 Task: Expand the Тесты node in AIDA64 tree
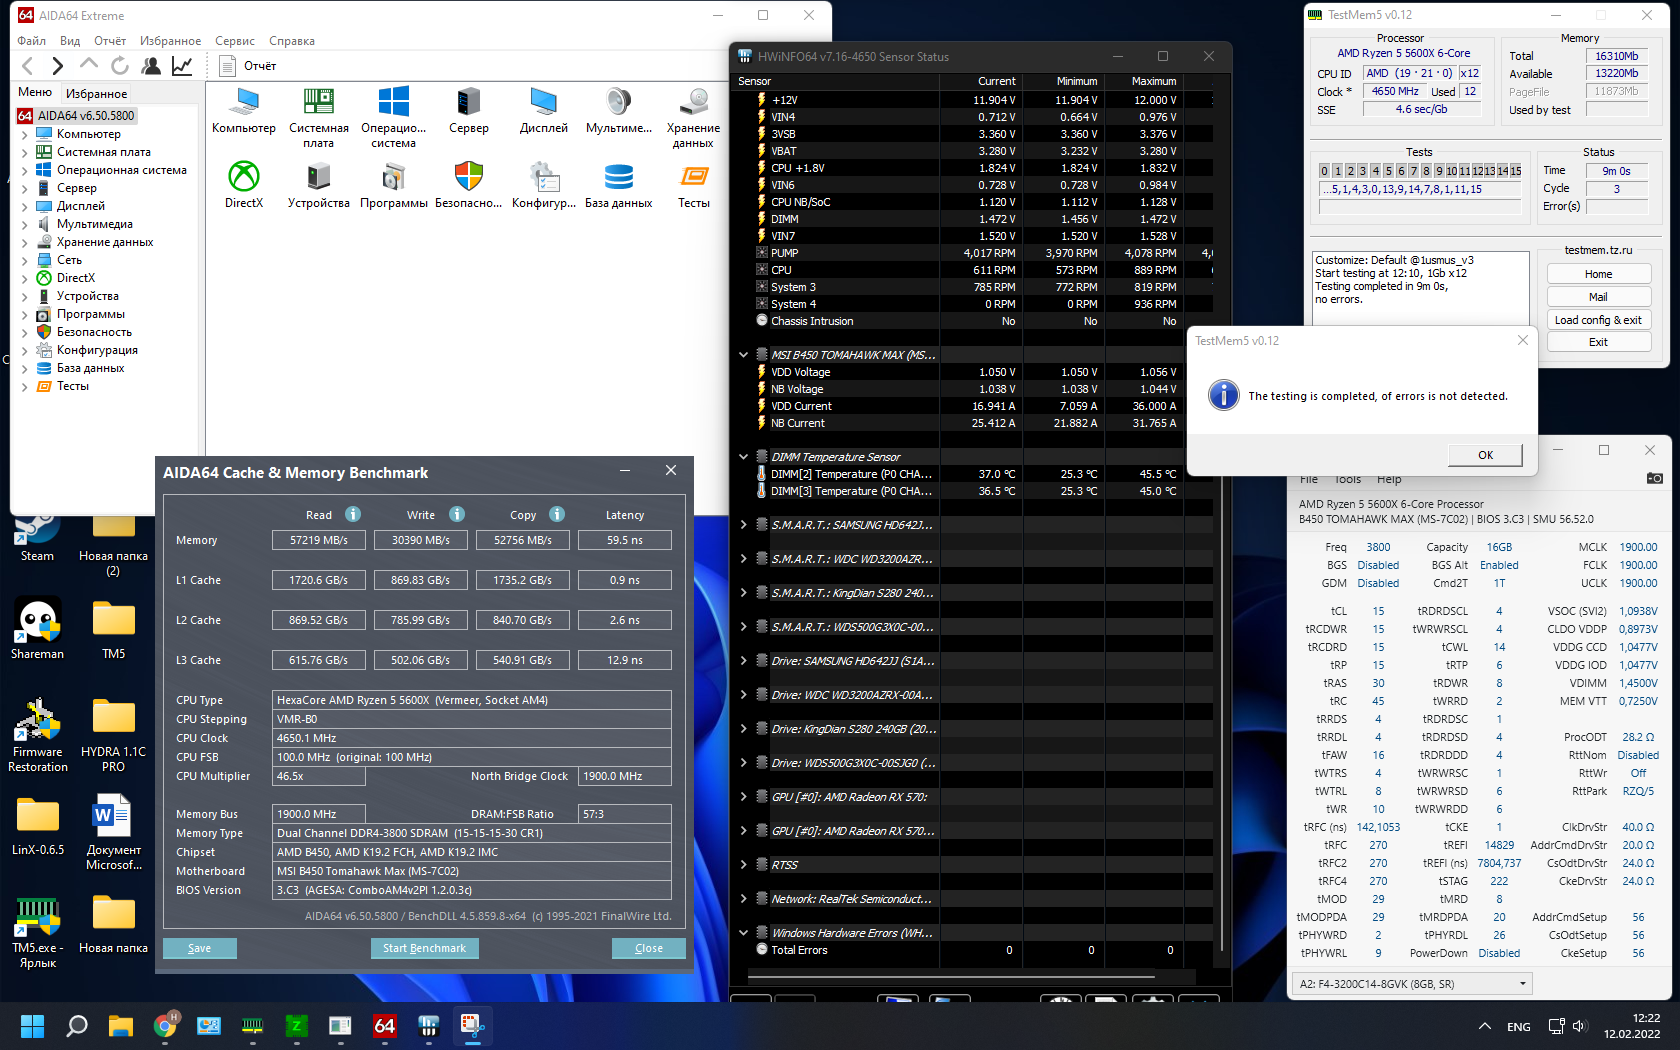(25, 386)
